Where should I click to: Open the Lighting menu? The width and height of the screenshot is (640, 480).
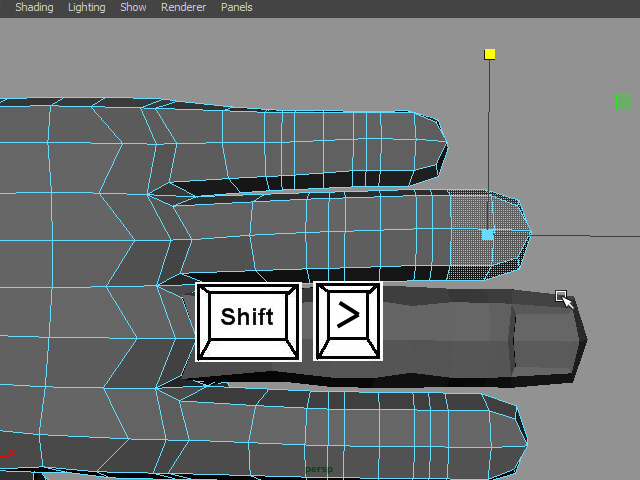87,7
